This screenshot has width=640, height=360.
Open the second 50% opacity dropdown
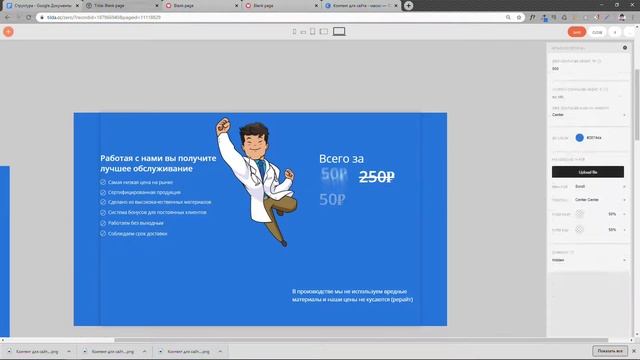pyautogui.click(x=617, y=230)
